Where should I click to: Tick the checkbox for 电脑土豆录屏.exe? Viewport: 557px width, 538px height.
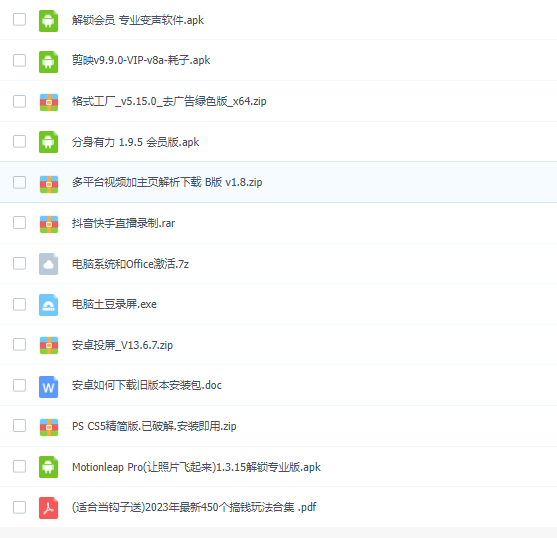point(19,304)
